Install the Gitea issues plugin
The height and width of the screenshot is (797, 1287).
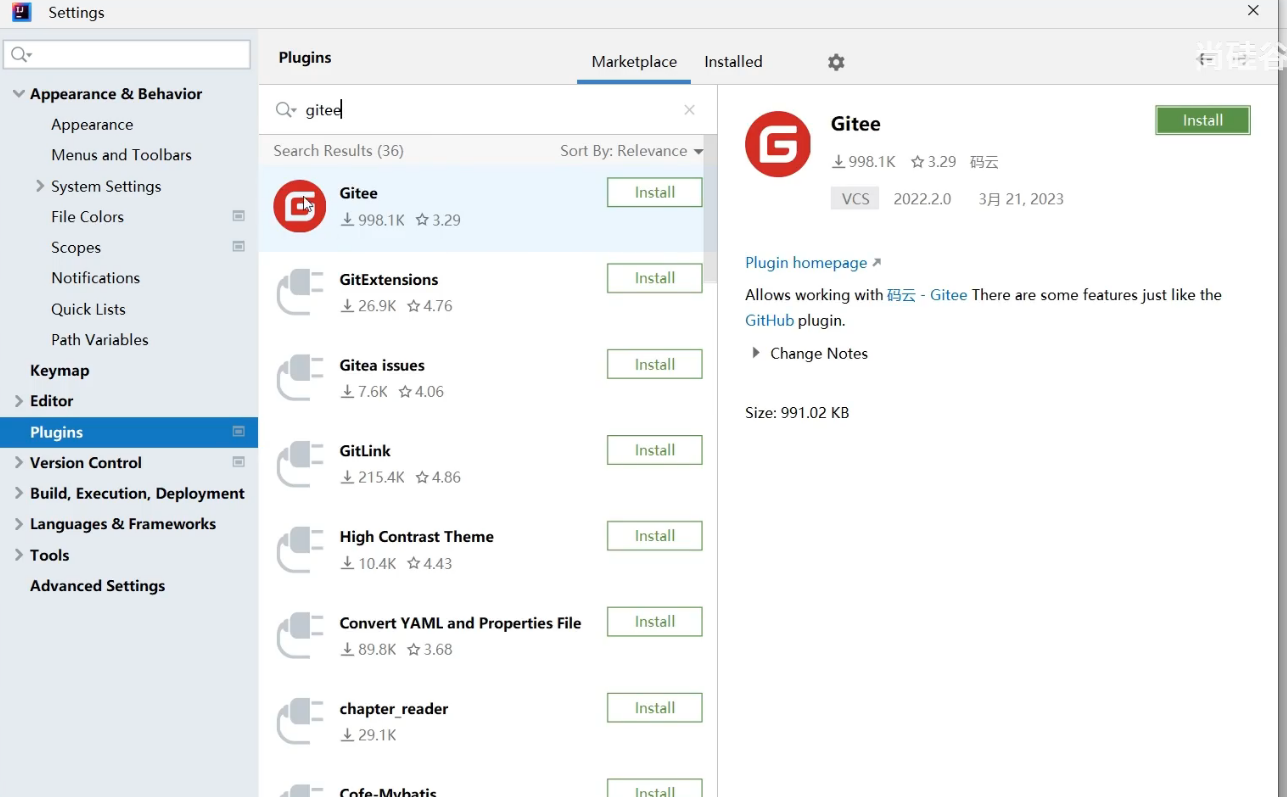654,364
